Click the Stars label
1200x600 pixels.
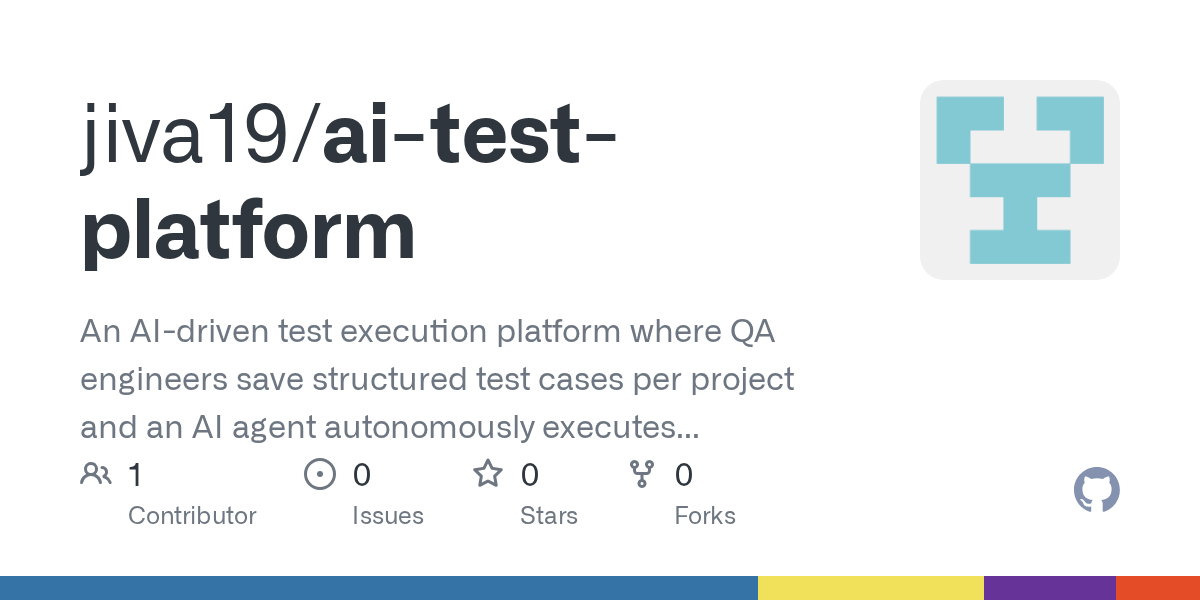549,516
